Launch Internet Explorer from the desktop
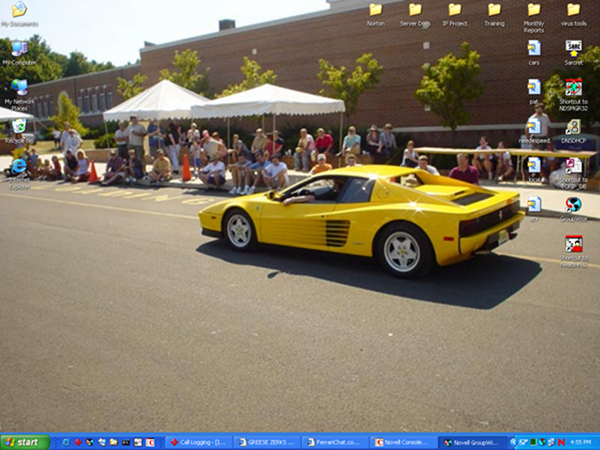Image resolution: width=600 pixels, height=450 pixels. coord(19,173)
